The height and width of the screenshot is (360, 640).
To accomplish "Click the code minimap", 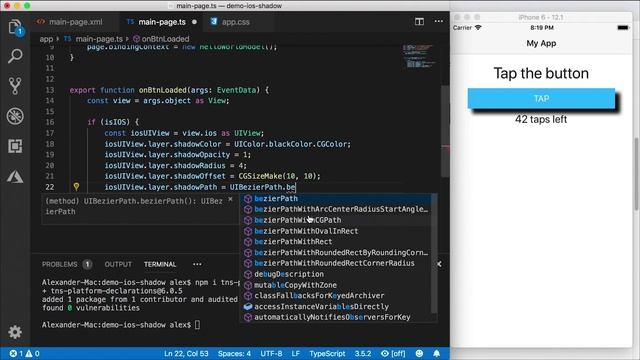I will tap(419, 57).
